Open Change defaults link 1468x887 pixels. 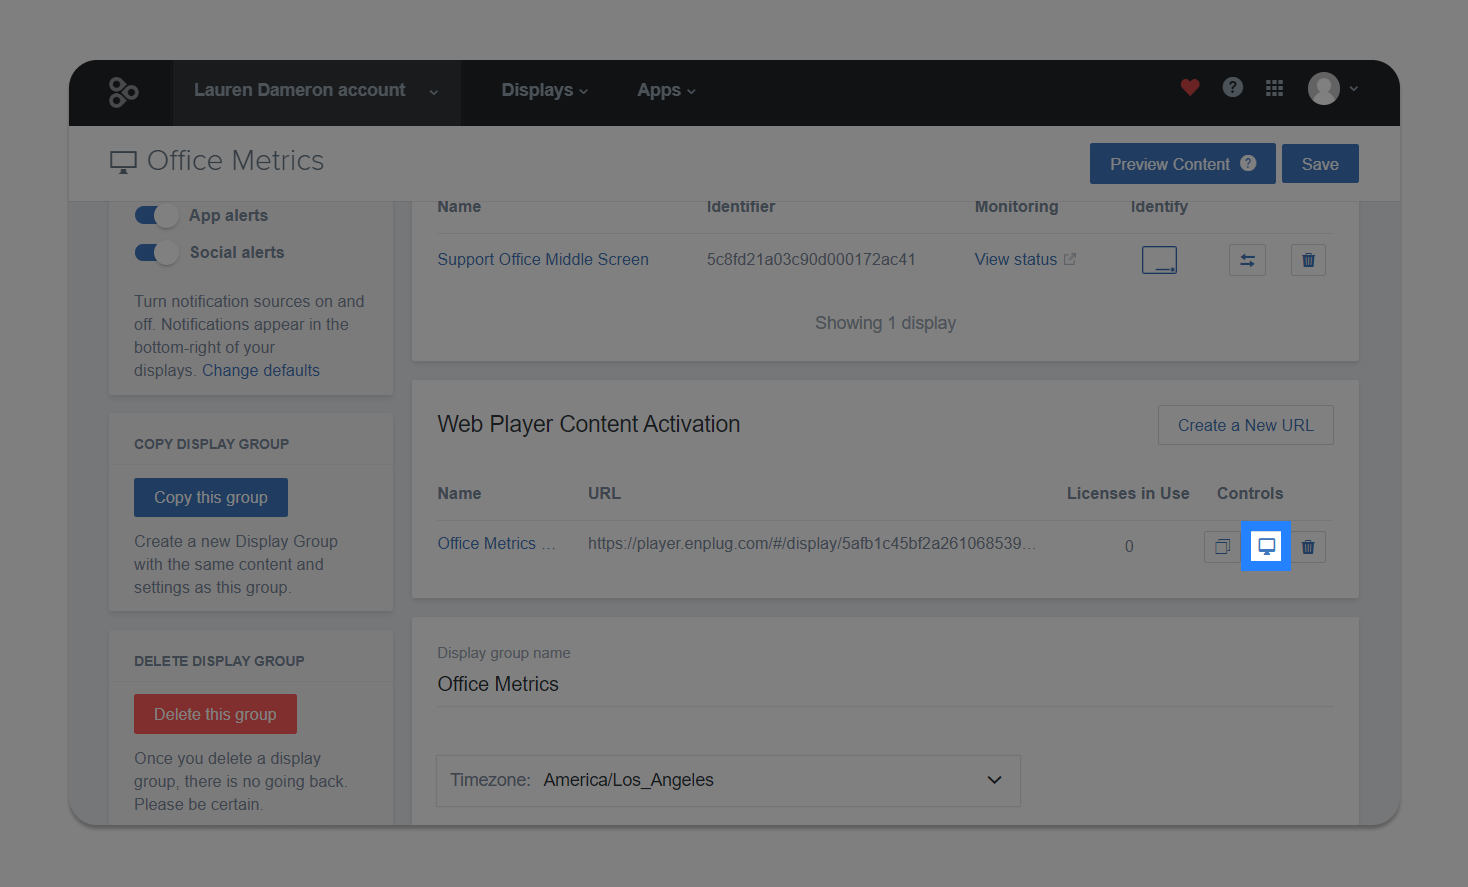(x=261, y=370)
